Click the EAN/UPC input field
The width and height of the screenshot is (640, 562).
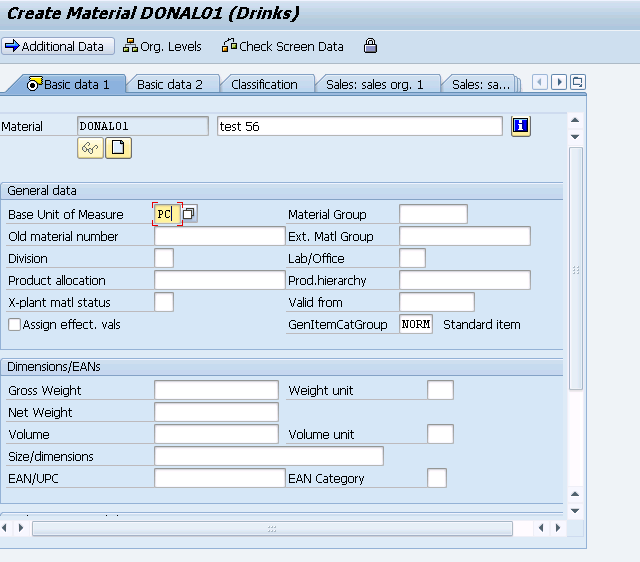pos(220,478)
